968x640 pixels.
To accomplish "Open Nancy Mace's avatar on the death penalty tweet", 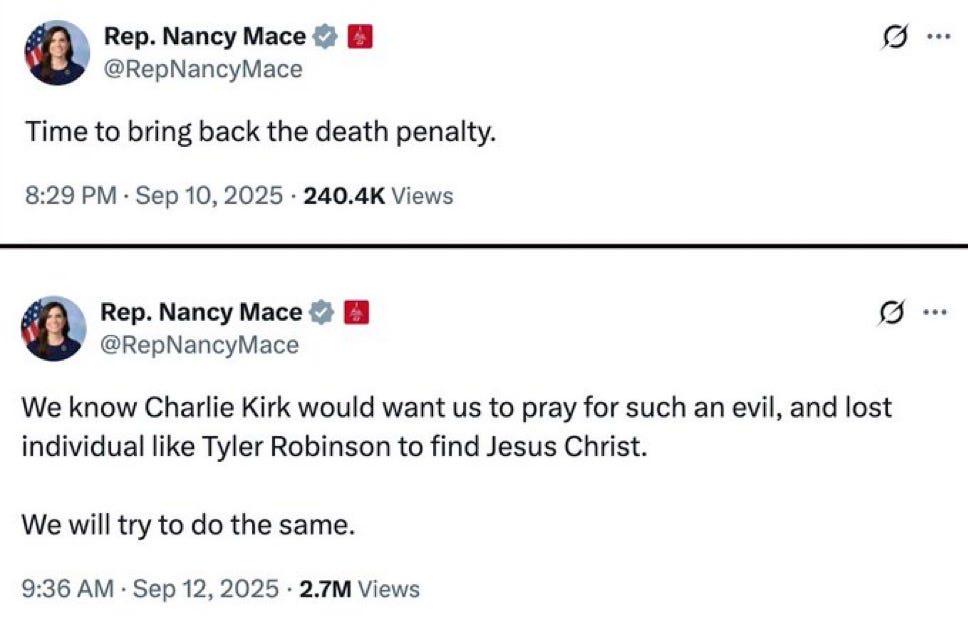I will coord(57,52).
